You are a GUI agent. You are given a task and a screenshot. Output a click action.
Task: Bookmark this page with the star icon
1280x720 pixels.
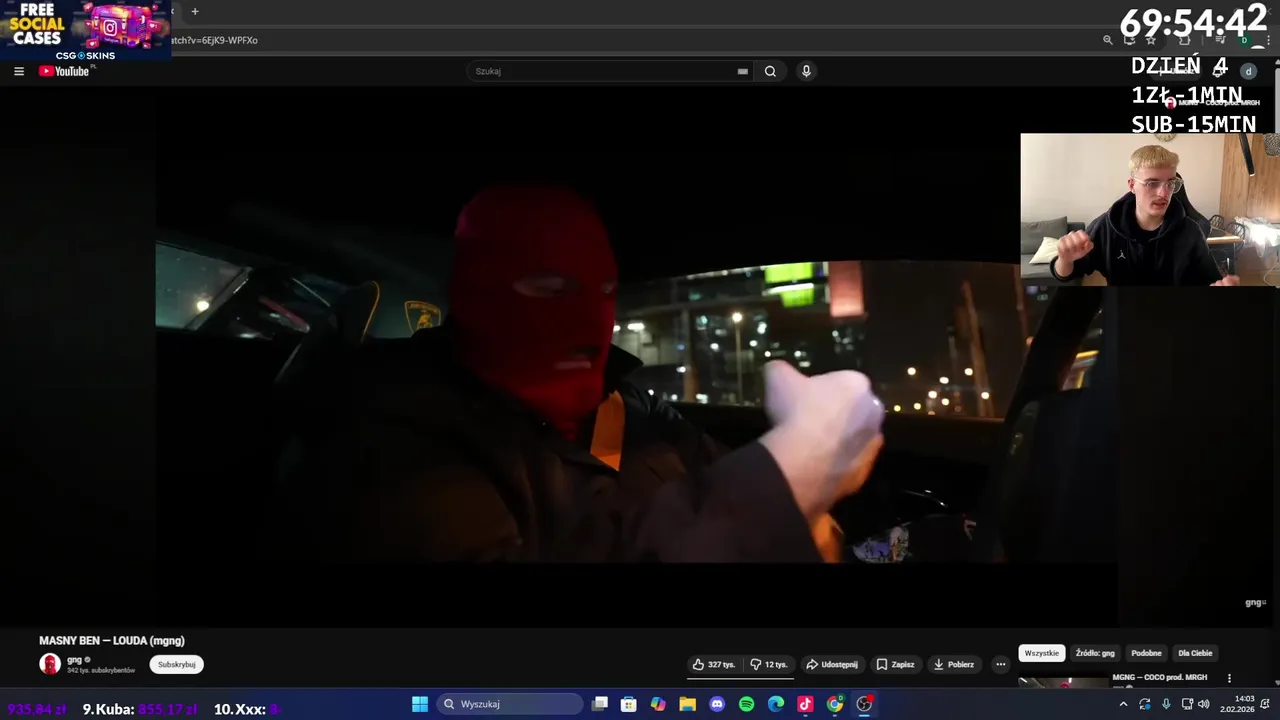coord(1151,40)
